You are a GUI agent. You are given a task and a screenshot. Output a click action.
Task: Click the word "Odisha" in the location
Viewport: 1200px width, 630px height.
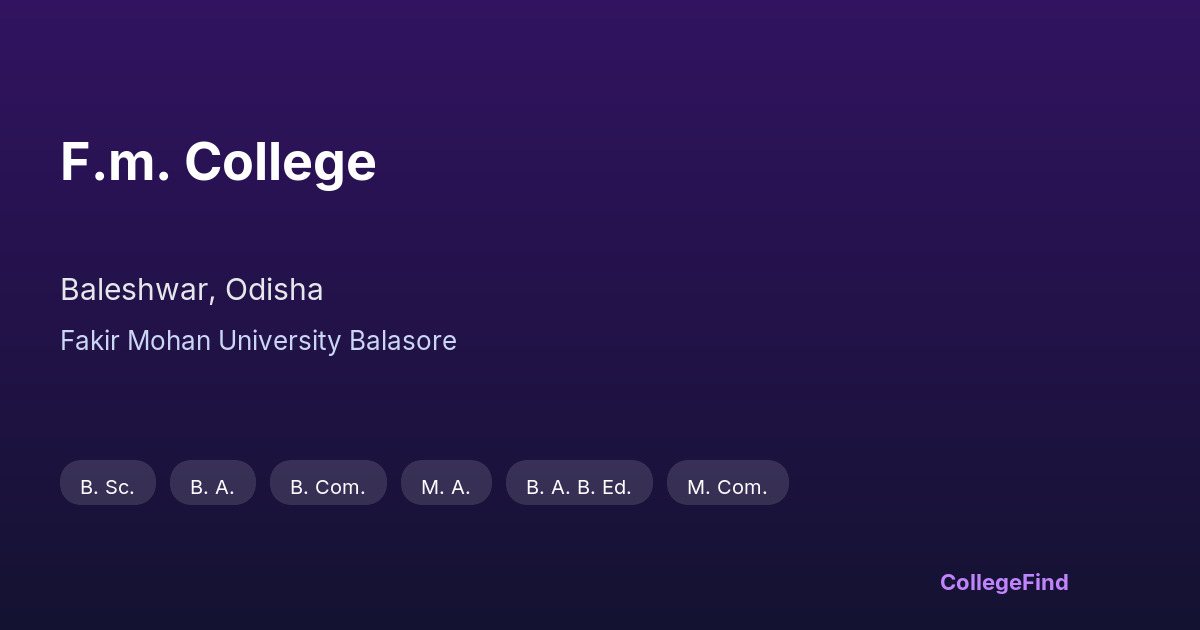coord(274,290)
